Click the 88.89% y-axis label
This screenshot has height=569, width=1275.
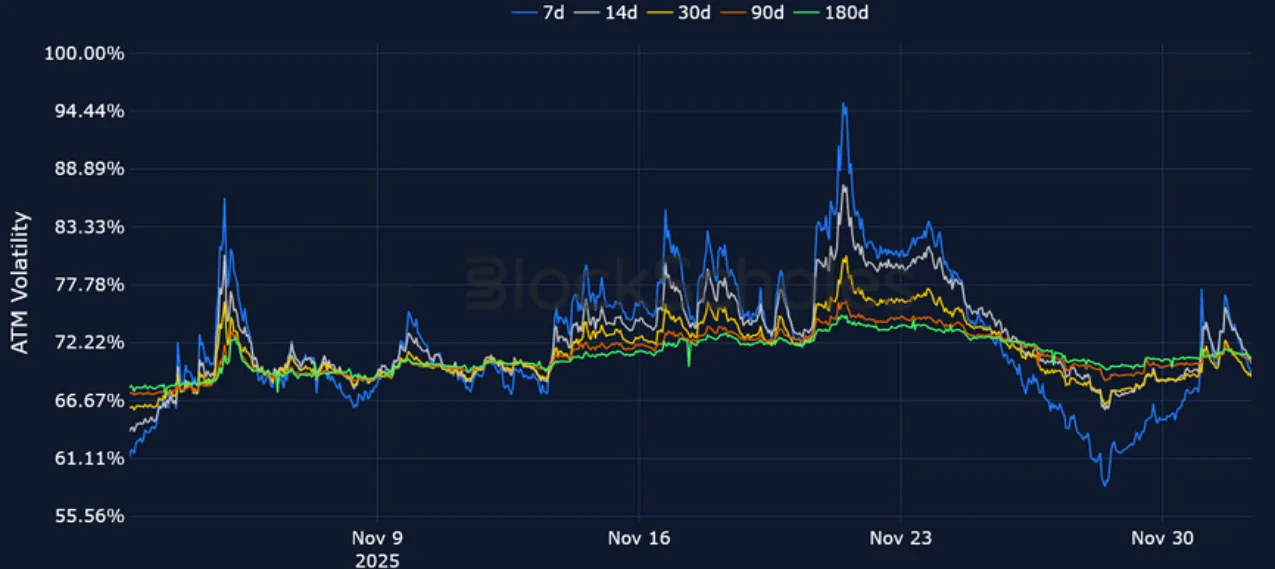[x=88, y=169]
